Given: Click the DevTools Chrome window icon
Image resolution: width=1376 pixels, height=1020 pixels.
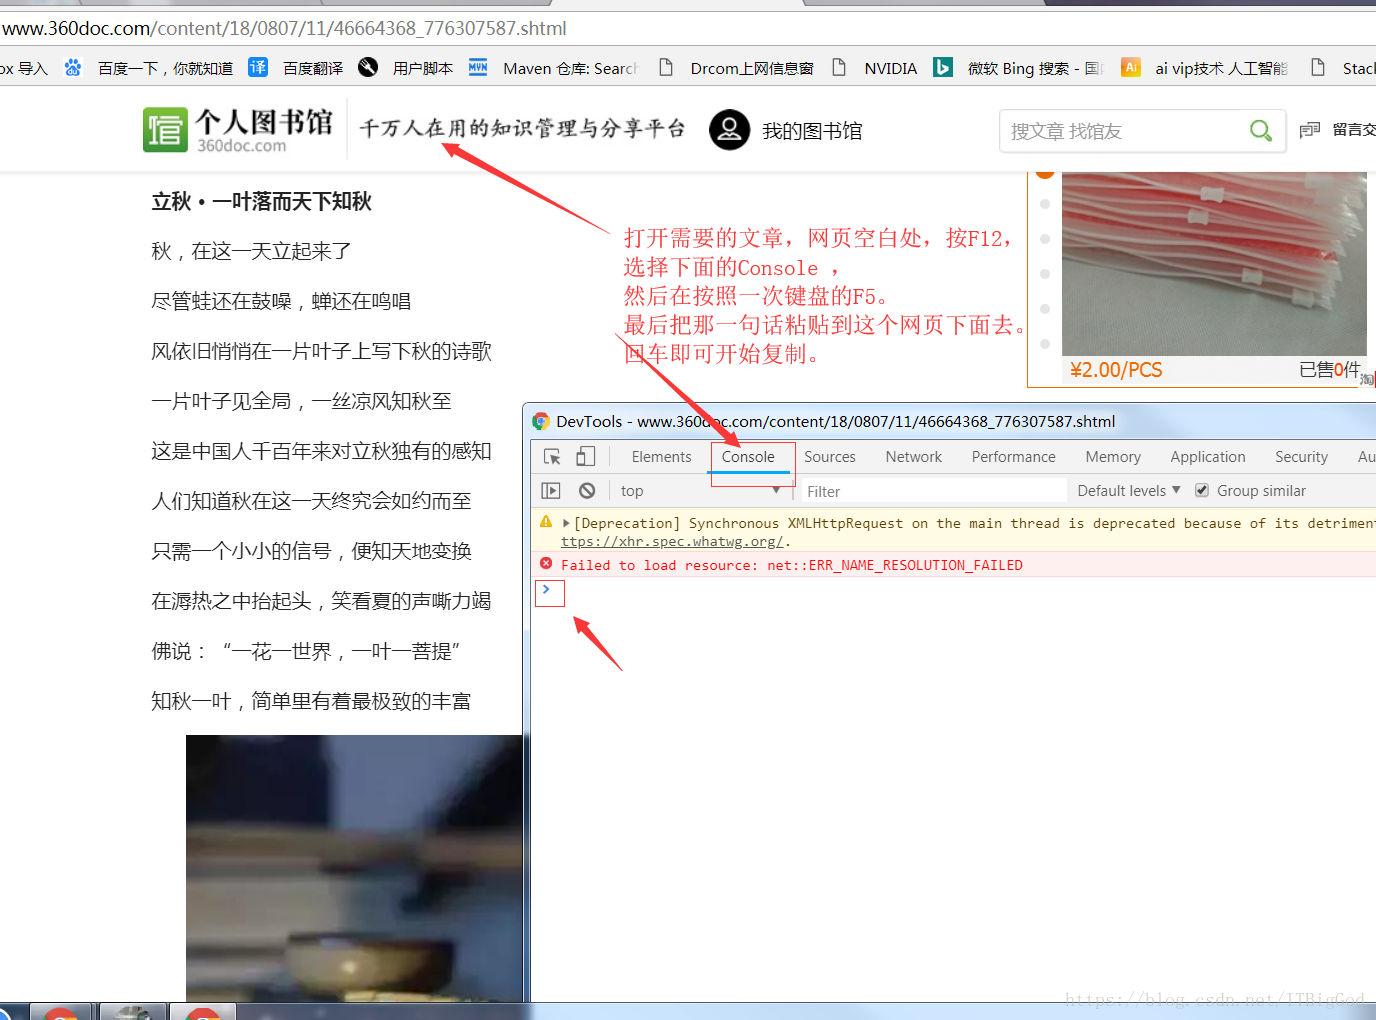Looking at the screenshot, I should (x=541, y=421).
